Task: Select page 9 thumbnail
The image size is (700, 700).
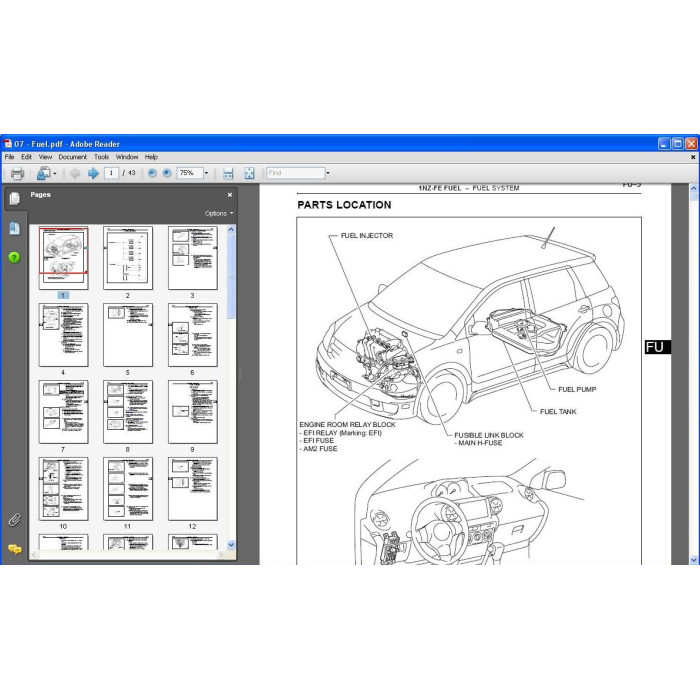Action: pyautogui.click(x=192, y=412)
